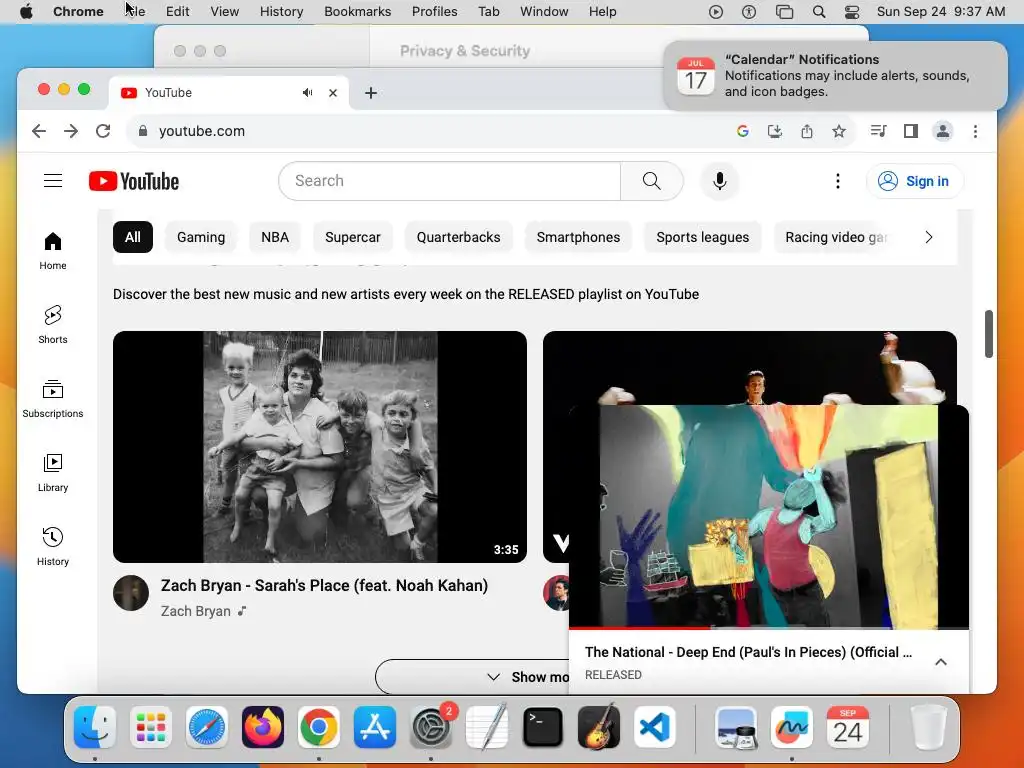Expand section with Show more button
The image size is (1024, 768).
tap(473, 677)
